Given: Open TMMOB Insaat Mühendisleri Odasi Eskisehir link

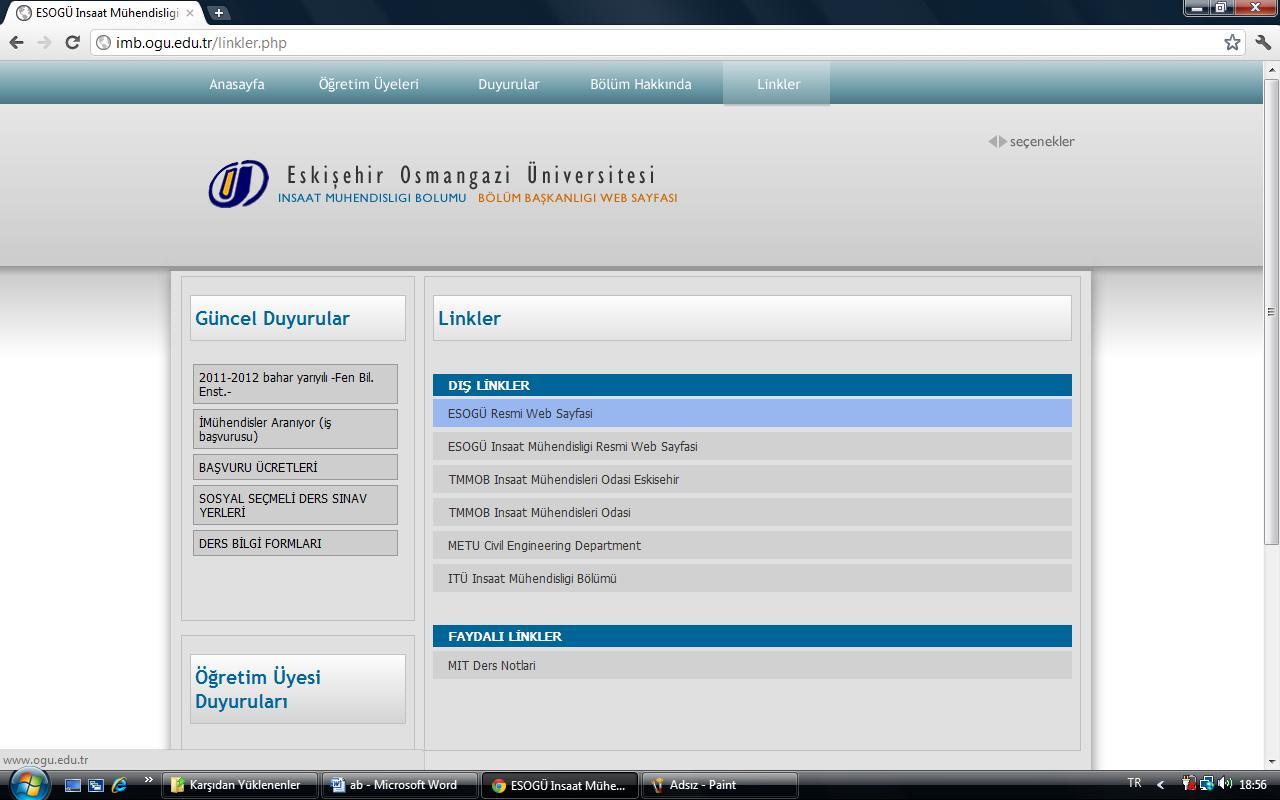Looking at the screenshot, I should coord(752,479).
